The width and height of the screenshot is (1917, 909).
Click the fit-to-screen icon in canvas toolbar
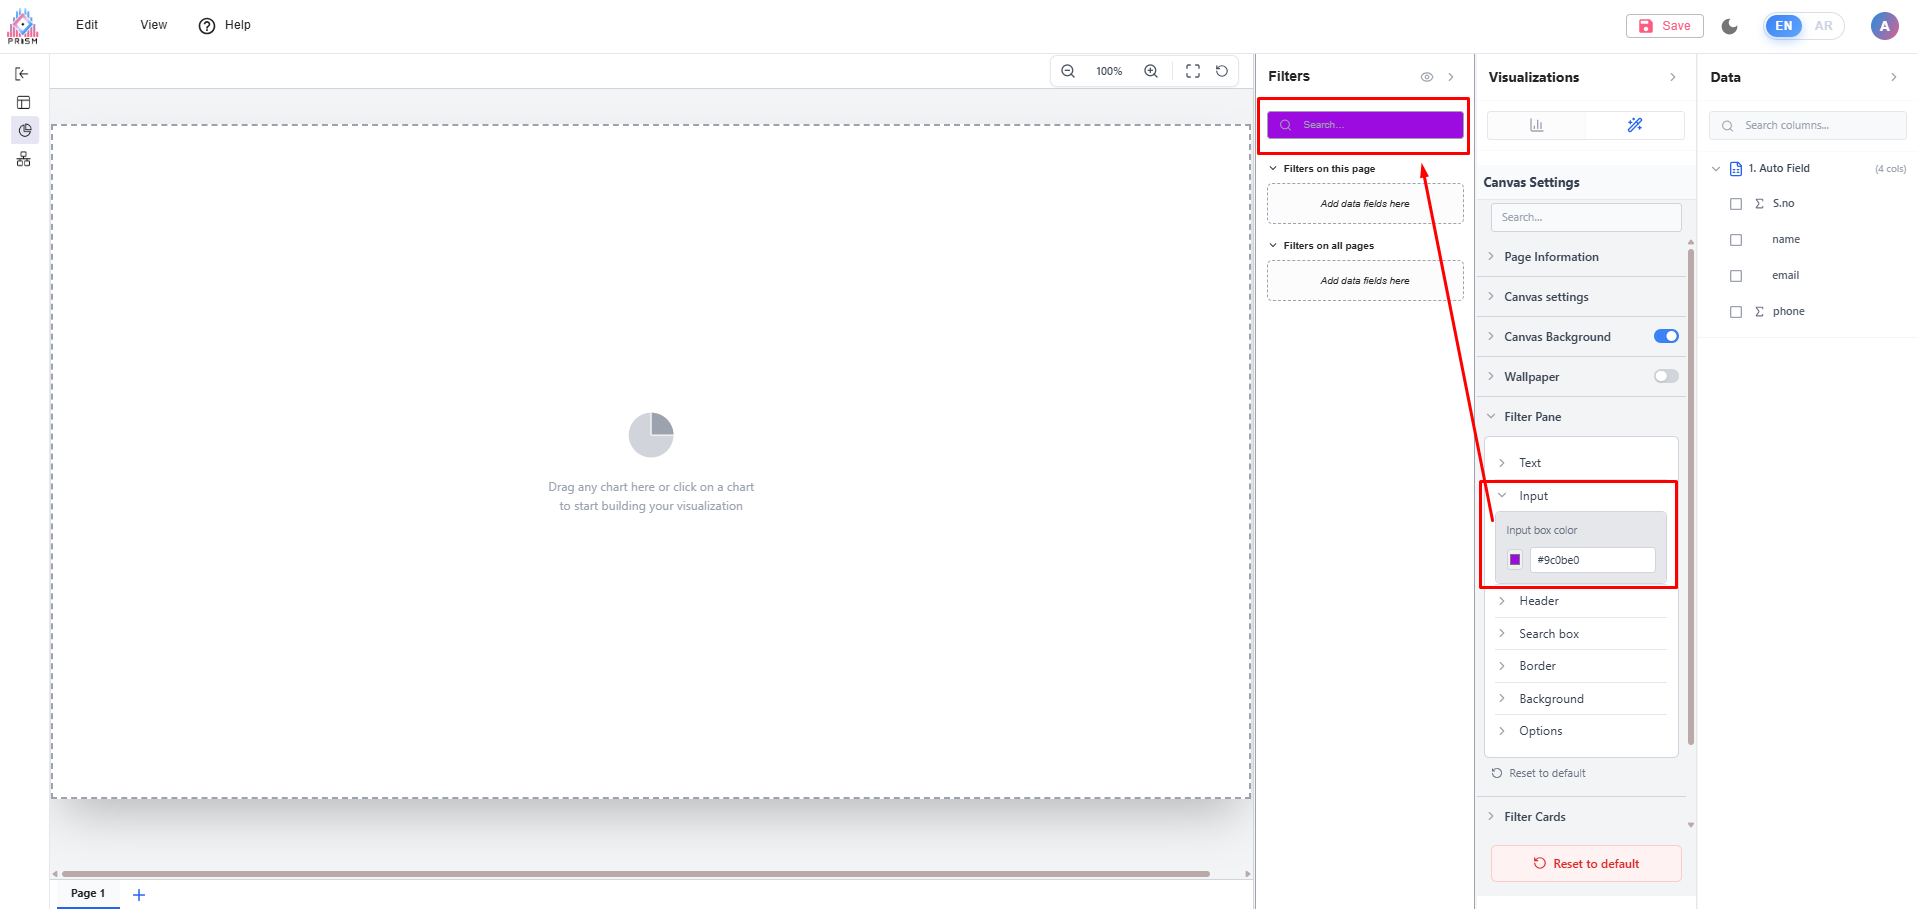[1193, 71]
